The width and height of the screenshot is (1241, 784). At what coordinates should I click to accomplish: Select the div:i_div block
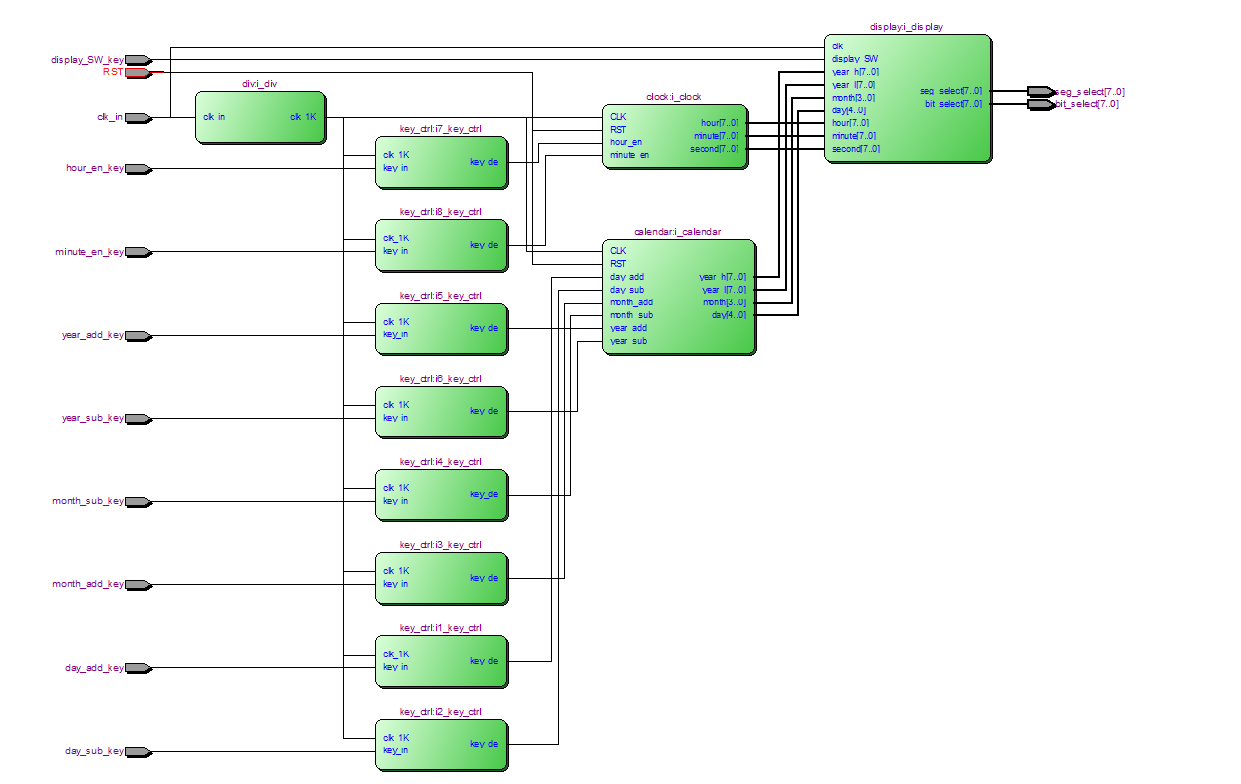coord(259,117)
